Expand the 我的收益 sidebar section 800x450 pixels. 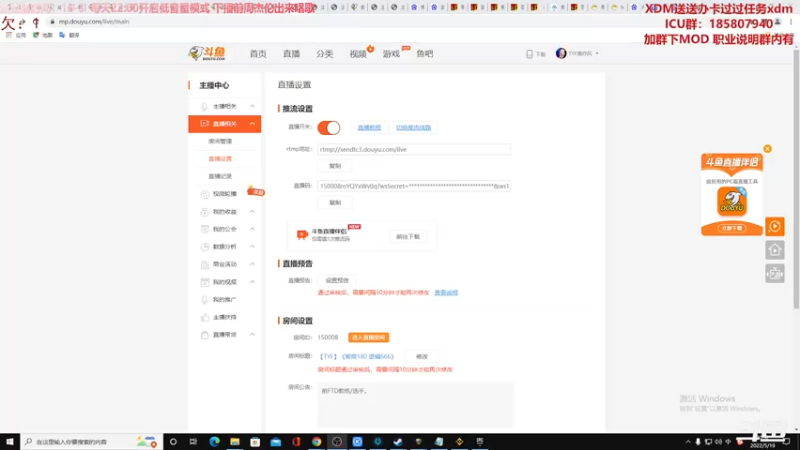[252, 212]
